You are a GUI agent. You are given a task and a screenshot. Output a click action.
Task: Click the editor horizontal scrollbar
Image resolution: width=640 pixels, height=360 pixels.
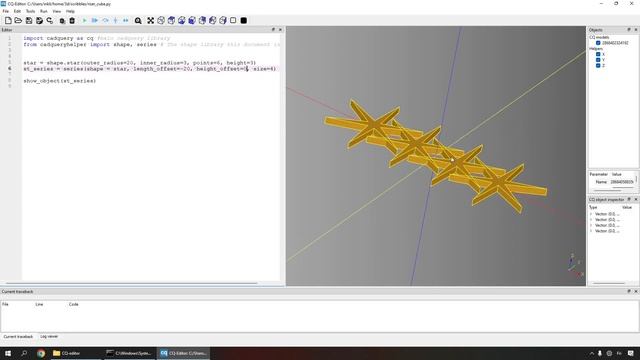pos(131,283)
